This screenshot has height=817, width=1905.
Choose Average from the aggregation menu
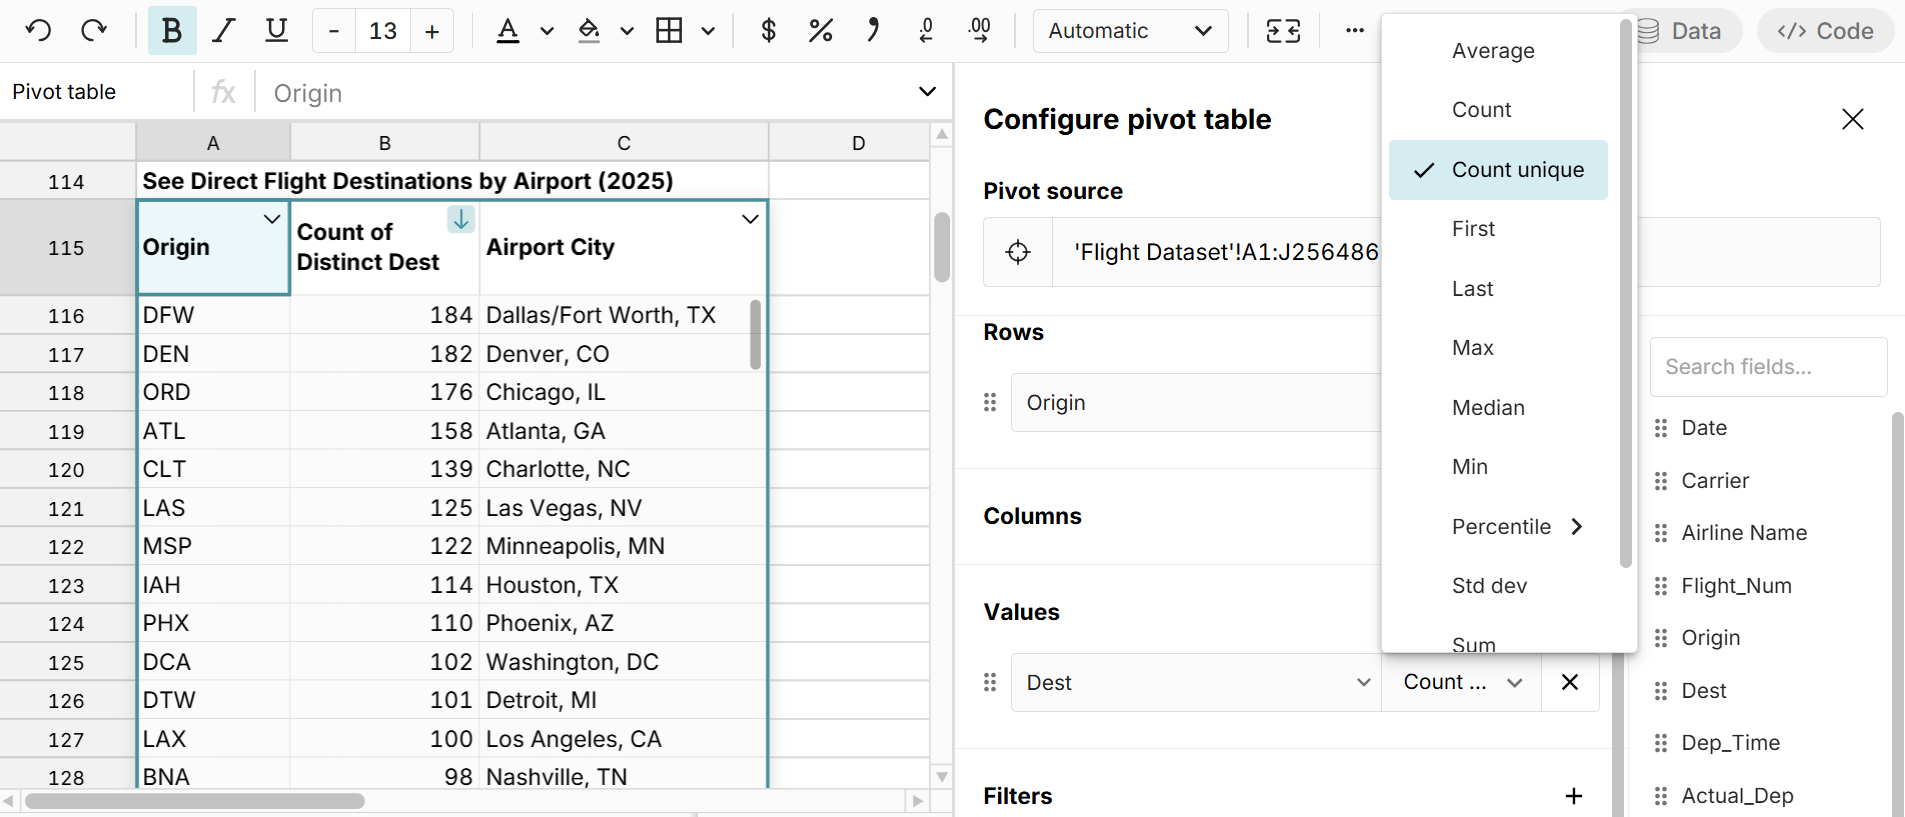click(x=1493, y=51)
